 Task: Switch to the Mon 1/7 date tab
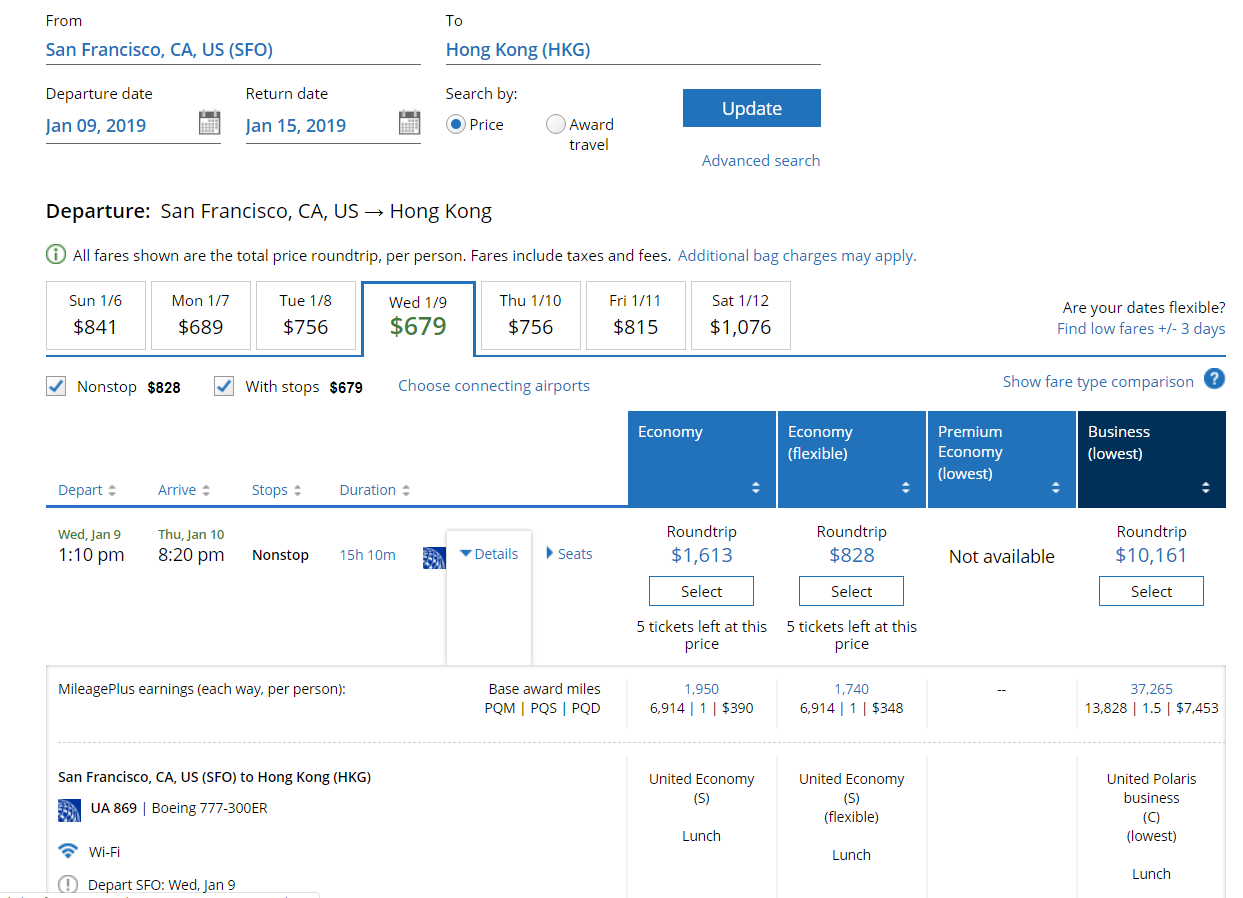(200, 315)
